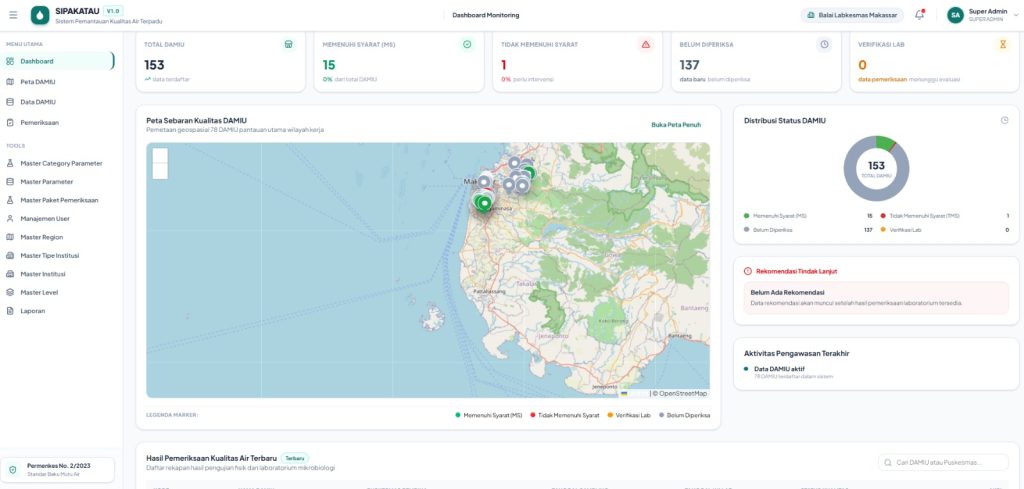
Task: Click the Permenkes No. 2/2023 card
Action: 57,469
